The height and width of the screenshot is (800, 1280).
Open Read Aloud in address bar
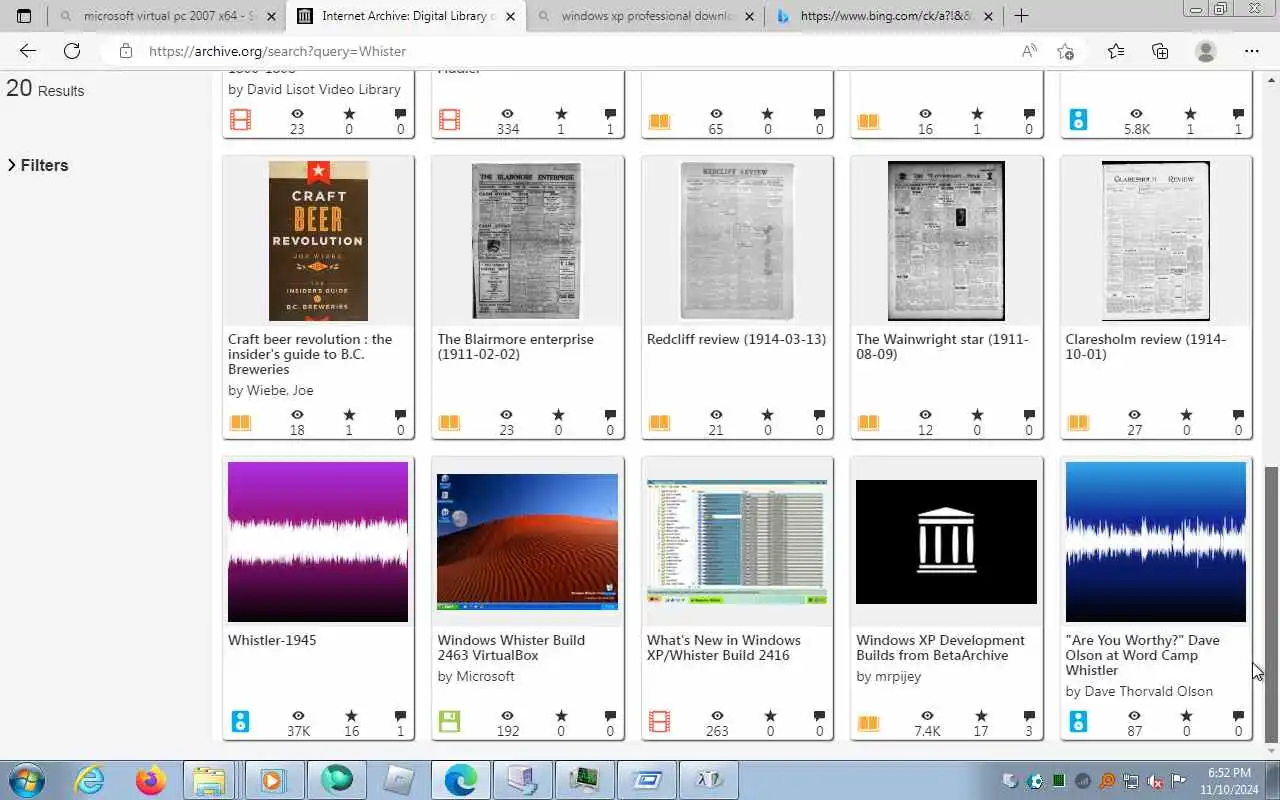click(1029, 51)
